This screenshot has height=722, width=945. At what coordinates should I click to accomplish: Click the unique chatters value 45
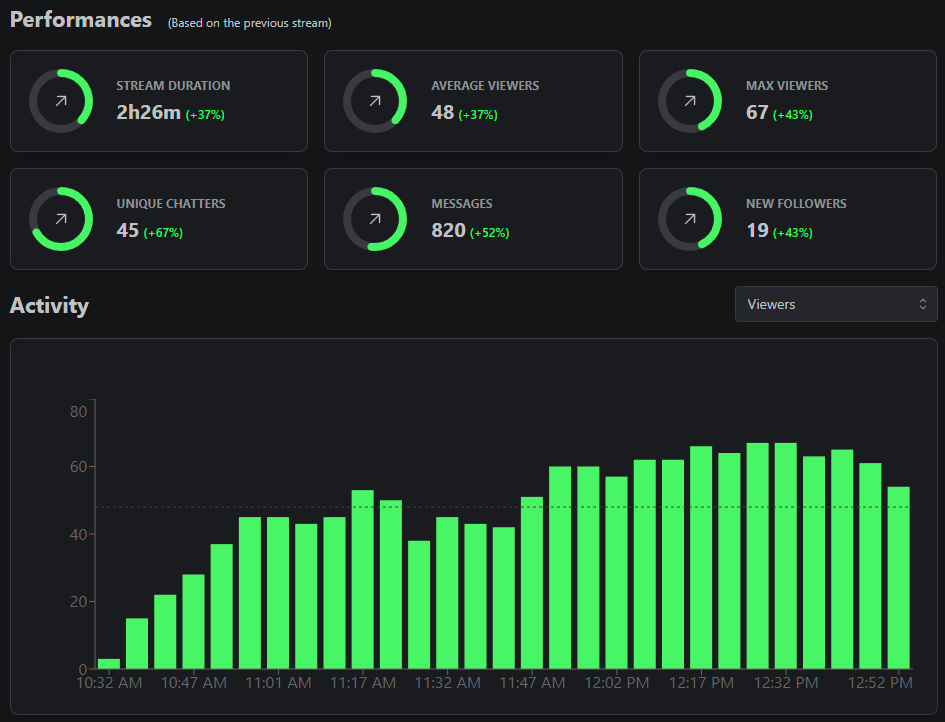(128, 230)
